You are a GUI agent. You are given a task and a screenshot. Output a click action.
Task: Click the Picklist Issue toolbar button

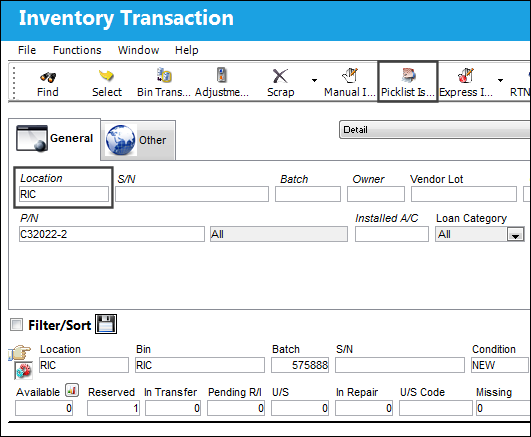tap(408, 82)
